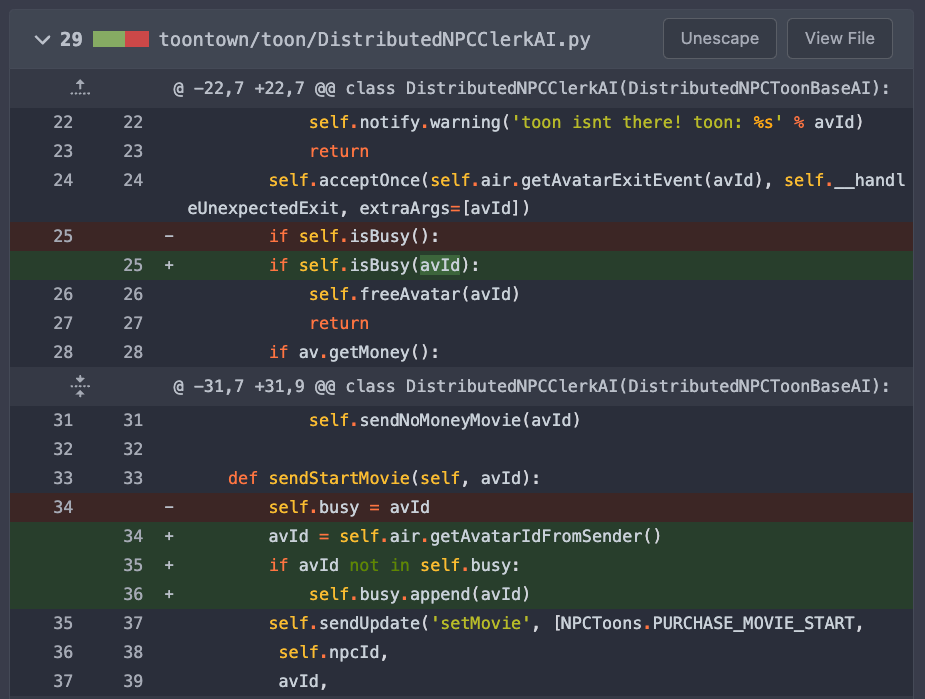Click the Unescape button

[720, 38]
